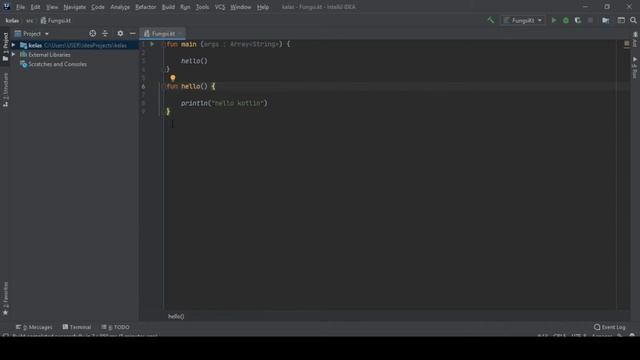Viewport: 640px width, 360px height.
Task: Click the inspection indicator icon at editor top-right
Action: click(627, 43)
